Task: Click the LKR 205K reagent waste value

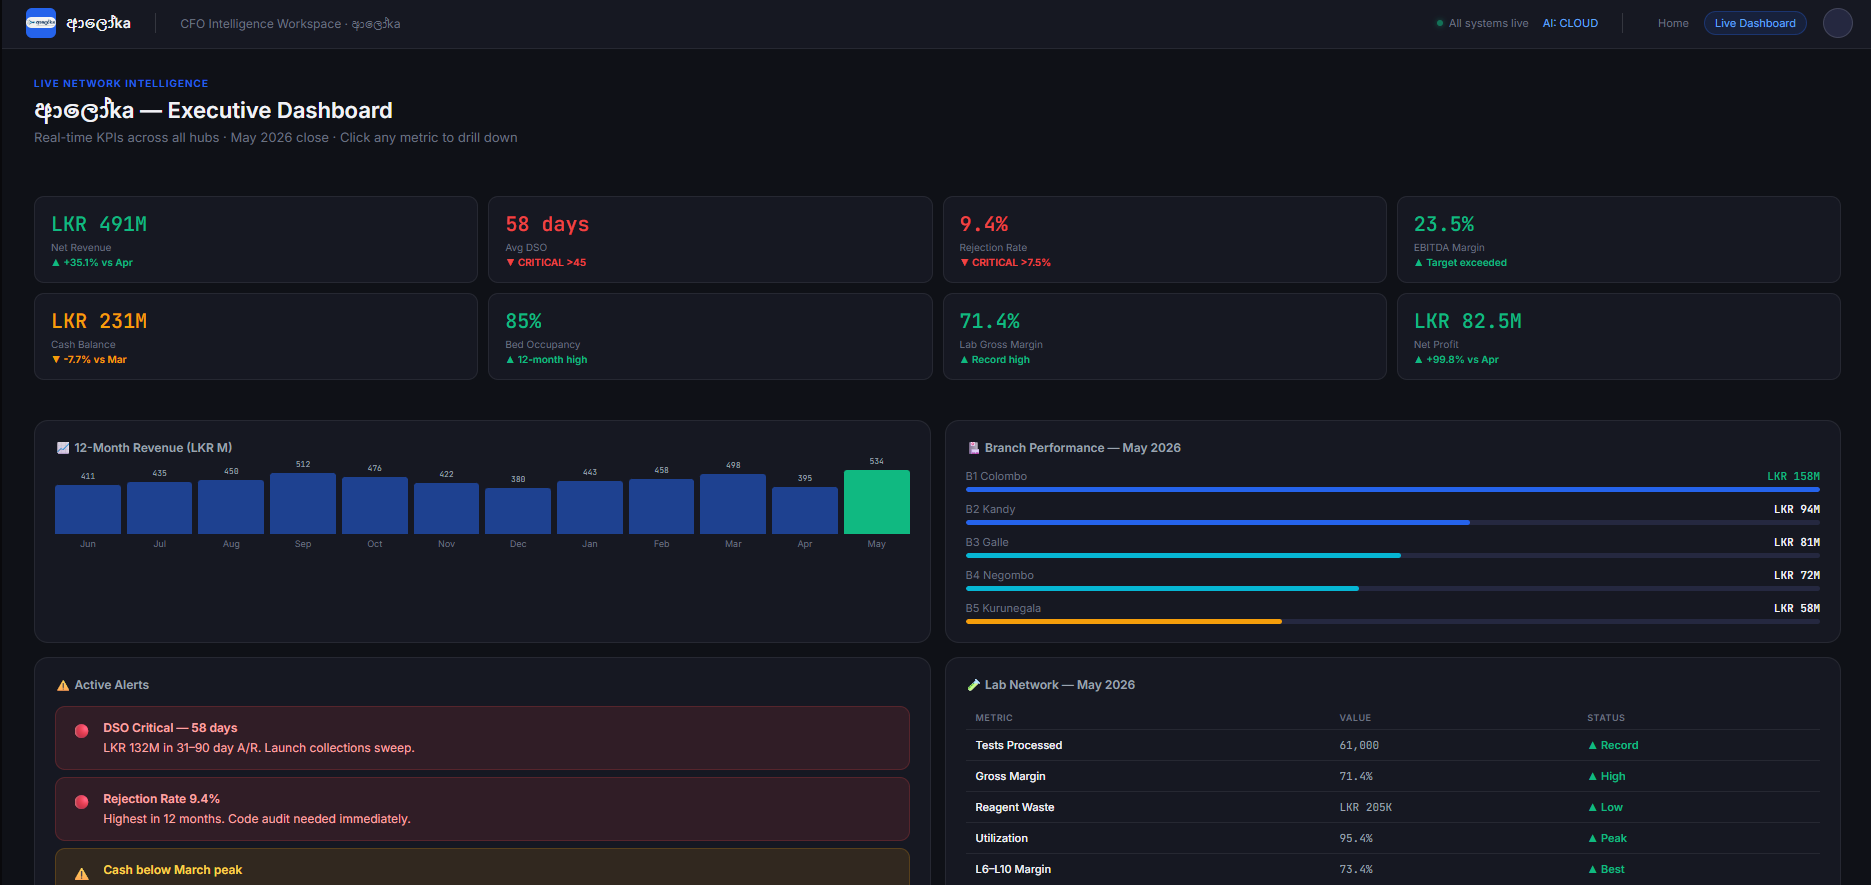Action: click(x=1365, y=807)
